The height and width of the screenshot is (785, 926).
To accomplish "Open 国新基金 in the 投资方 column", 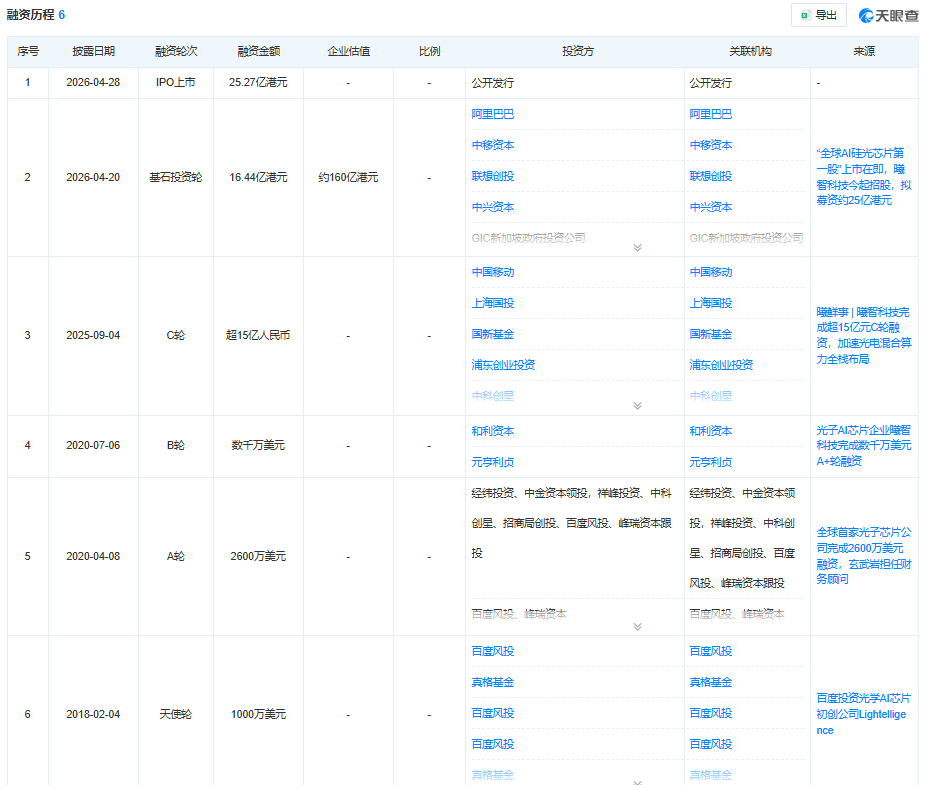I will [493, 334].
